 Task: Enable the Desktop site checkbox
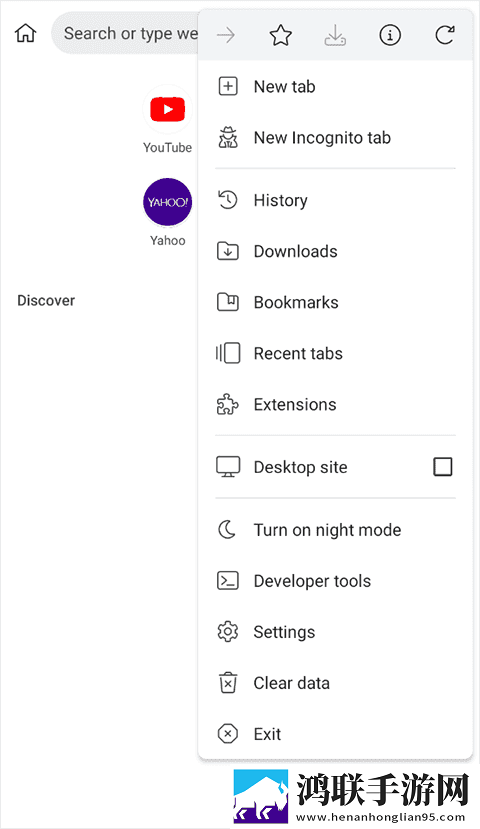coord(442,467)
